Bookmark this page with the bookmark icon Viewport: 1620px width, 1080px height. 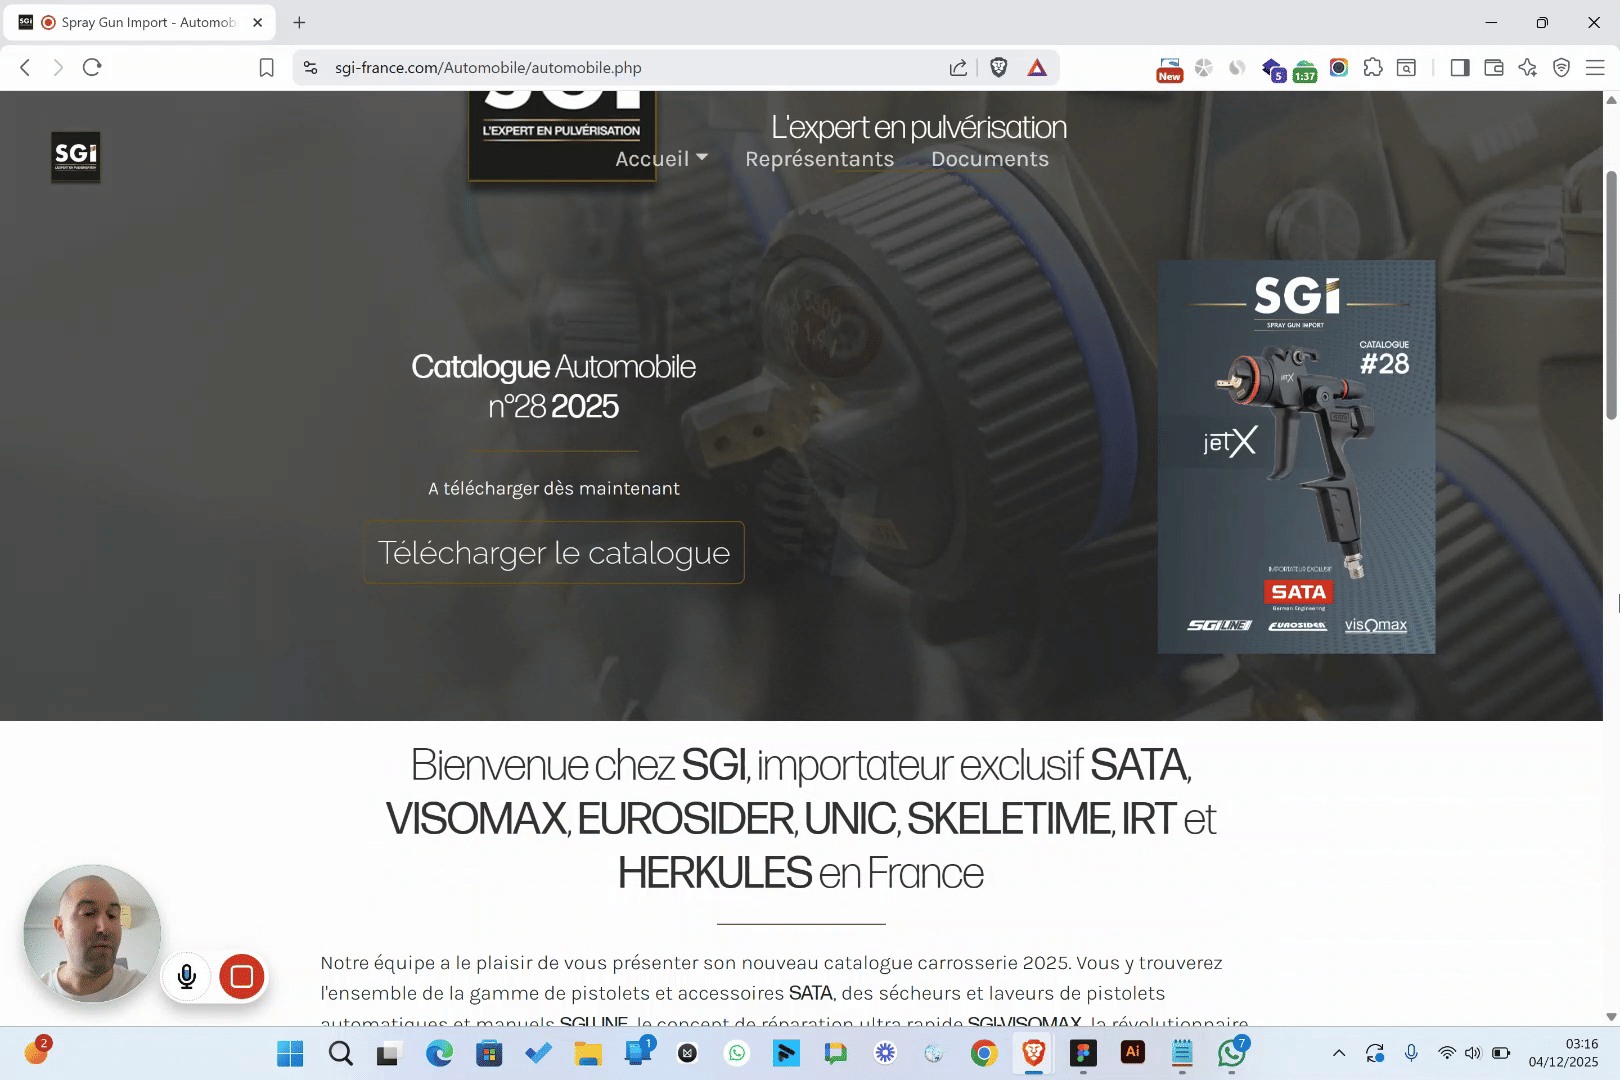coord(266,67)
